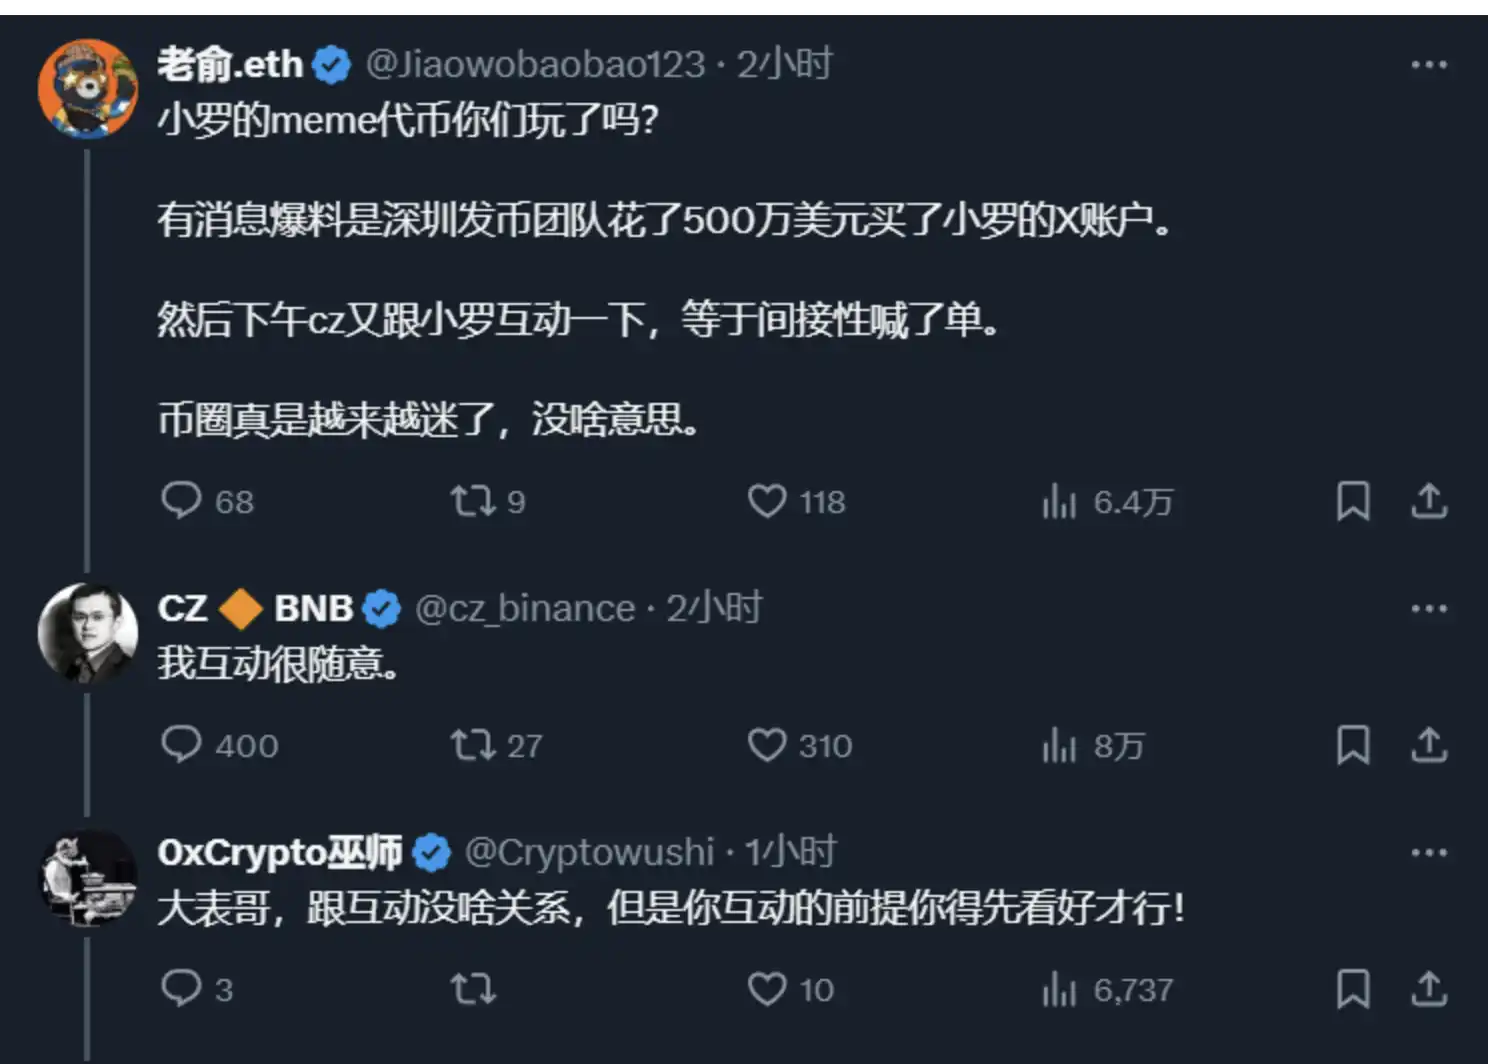Click CZ's profile avatar

coord(87,633)
